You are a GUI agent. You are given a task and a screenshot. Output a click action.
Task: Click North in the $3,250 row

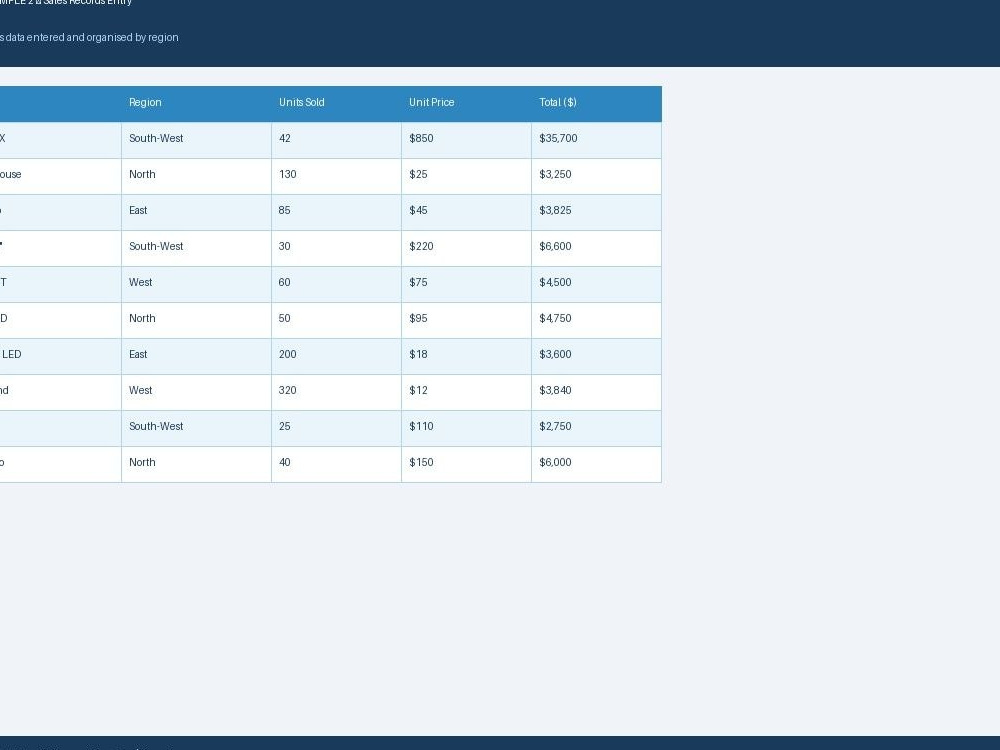click(x=196, y=176)
